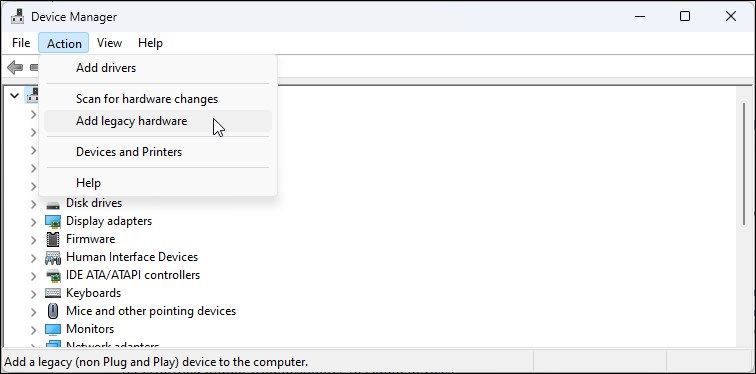The height and width of the screenshot is (374, 756).
Task: Click the back arrow toolbar icon
Action: click(15, 67)
